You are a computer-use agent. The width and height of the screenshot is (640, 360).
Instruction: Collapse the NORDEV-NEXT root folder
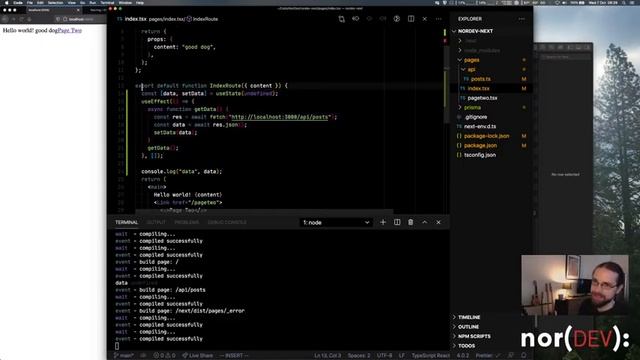[475, 31]
